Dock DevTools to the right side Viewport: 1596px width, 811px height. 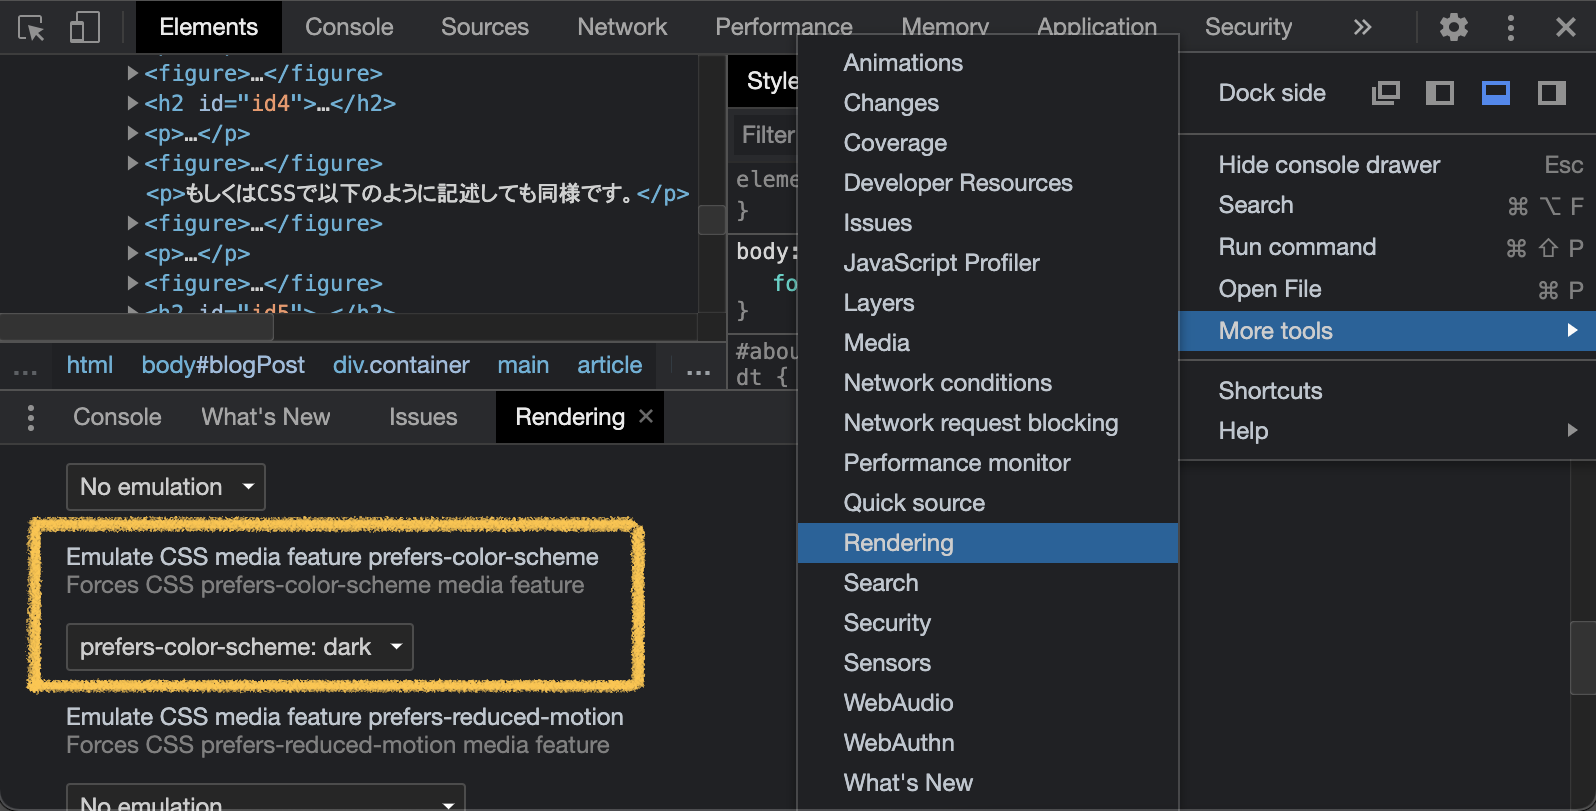point(1552,93)
